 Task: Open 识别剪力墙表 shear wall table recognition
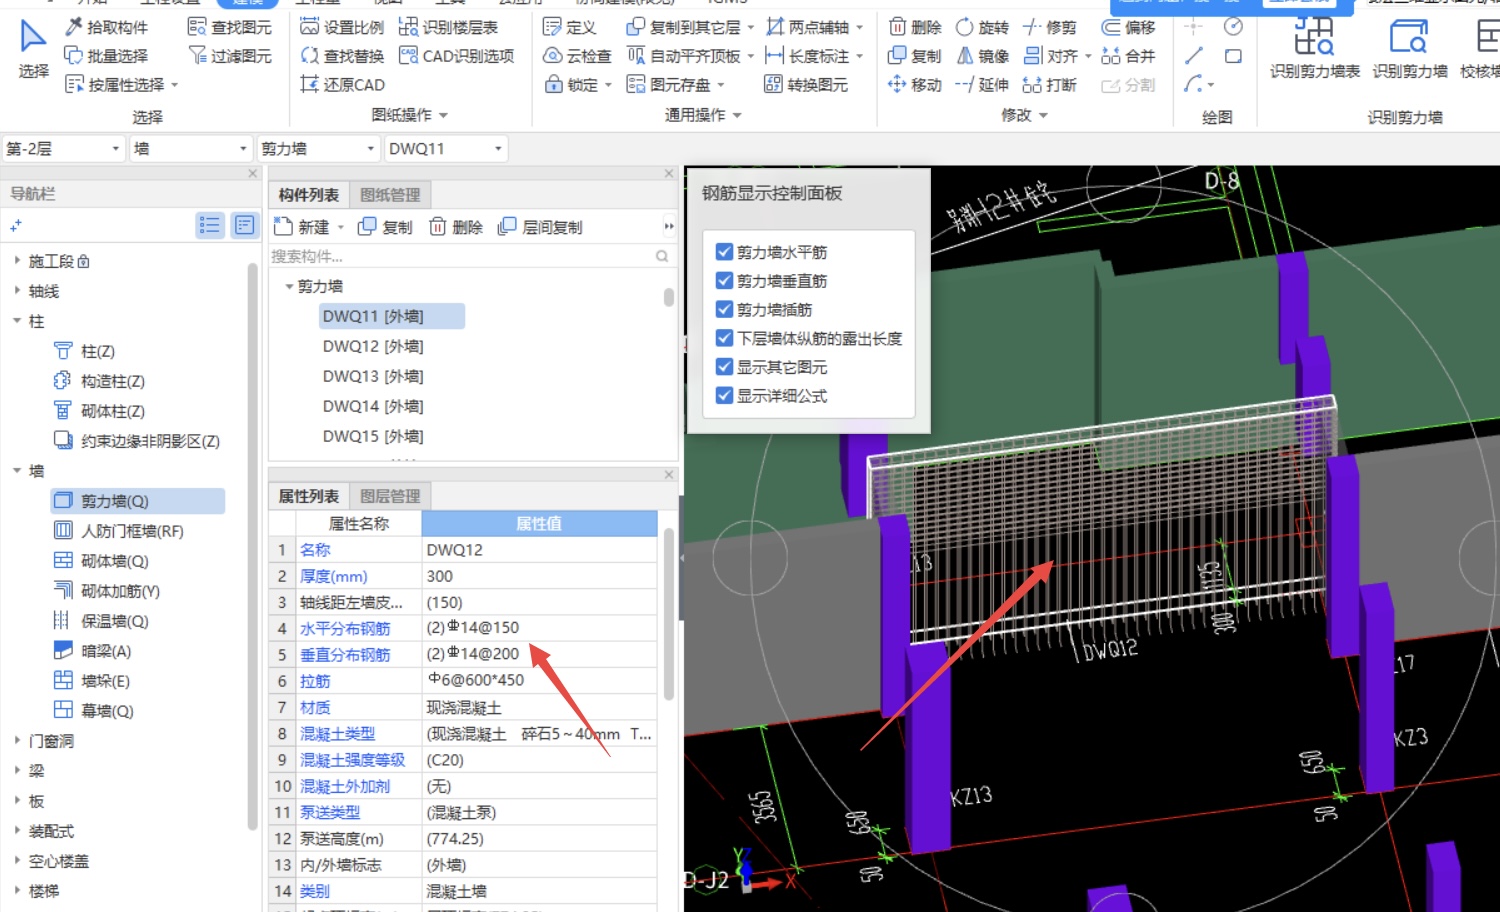click(x=1314, y=48)
